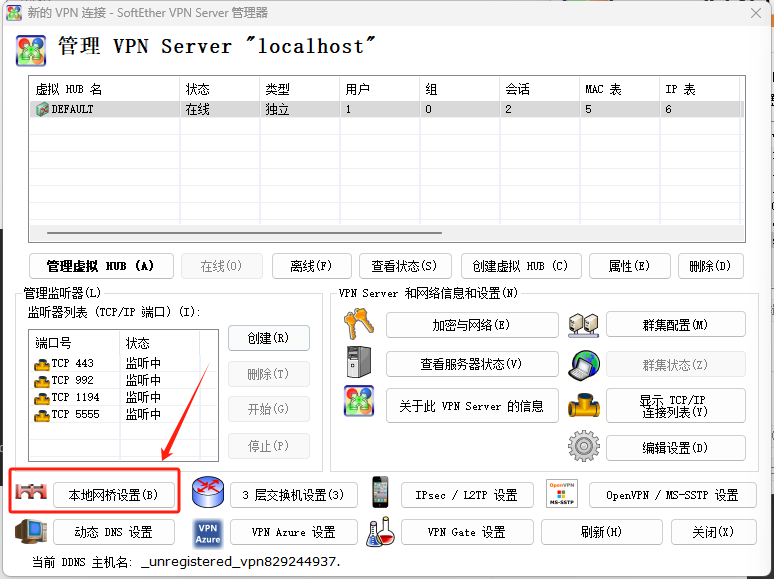Open VPN Azure 设置
The width and height of the screenshot is (774, 579).
293,532
